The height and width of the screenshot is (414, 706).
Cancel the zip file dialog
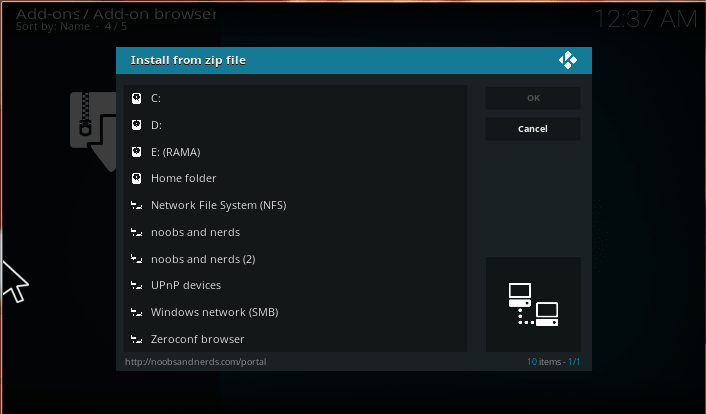(x=533, y=129)
